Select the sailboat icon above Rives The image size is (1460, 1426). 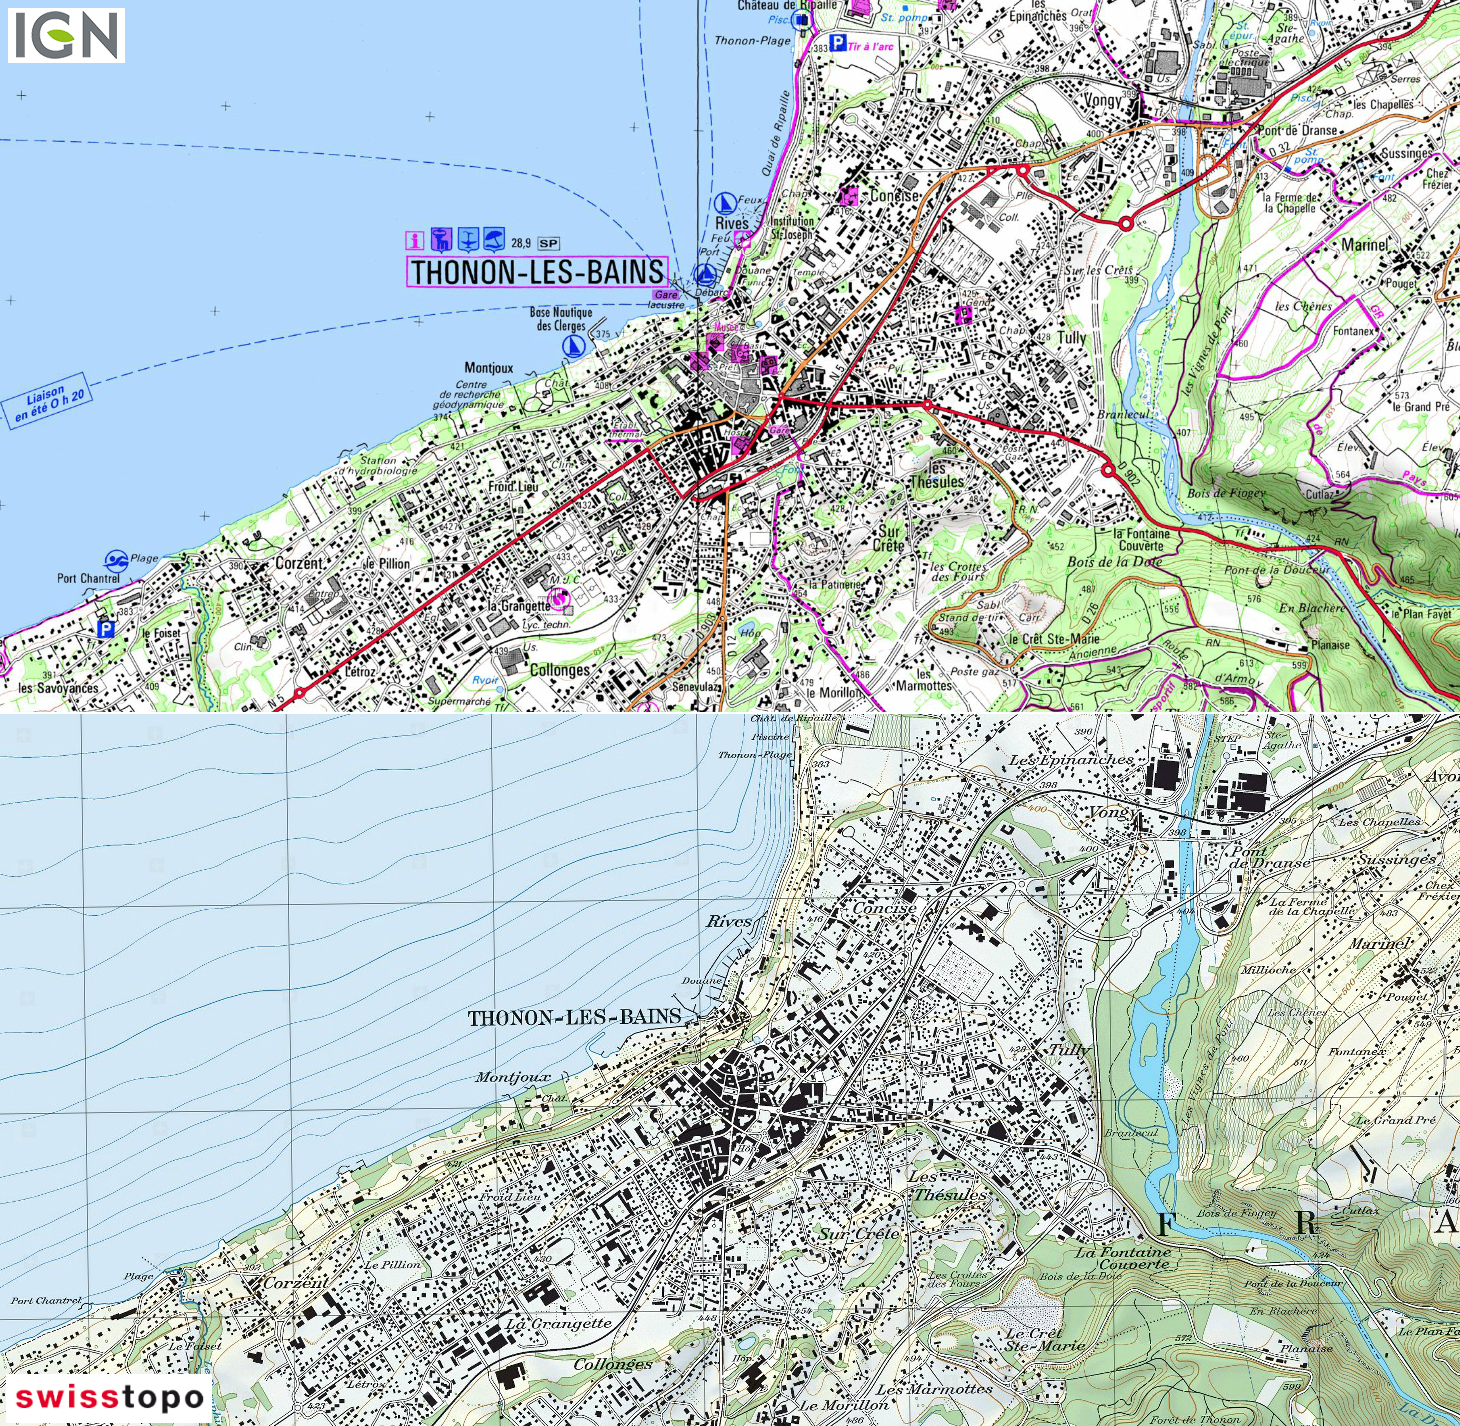point(725,203)
